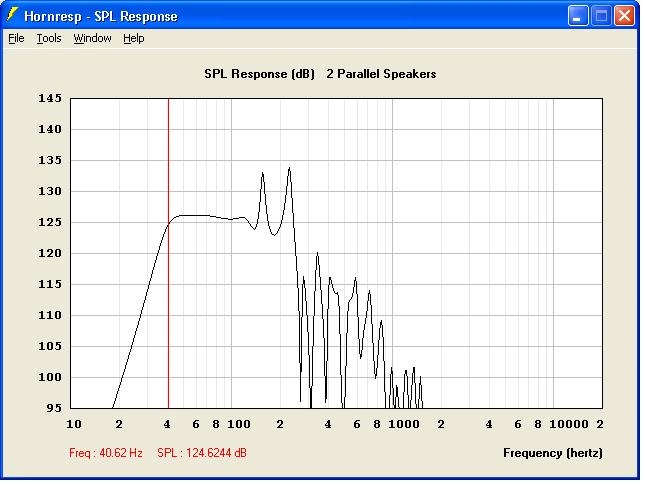645x485 pixels.
Task: Open the Window menu
Action: click(92, 38)
